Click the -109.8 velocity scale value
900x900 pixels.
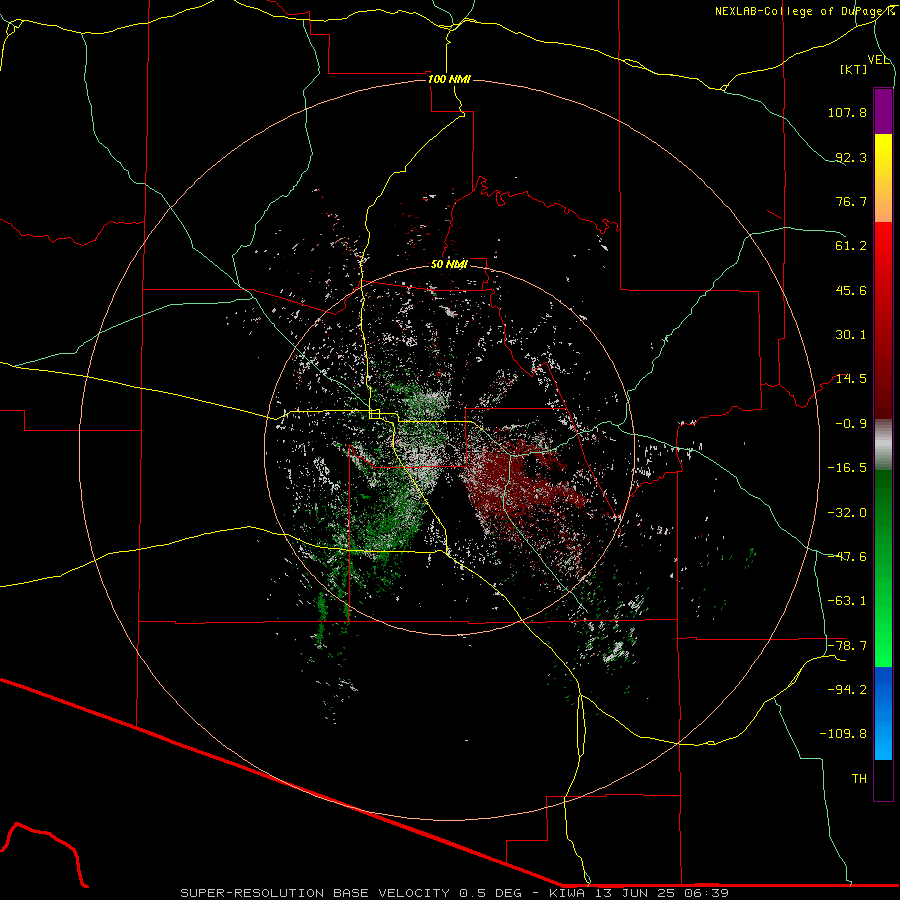pyautogui.click(x=843, y=734)
